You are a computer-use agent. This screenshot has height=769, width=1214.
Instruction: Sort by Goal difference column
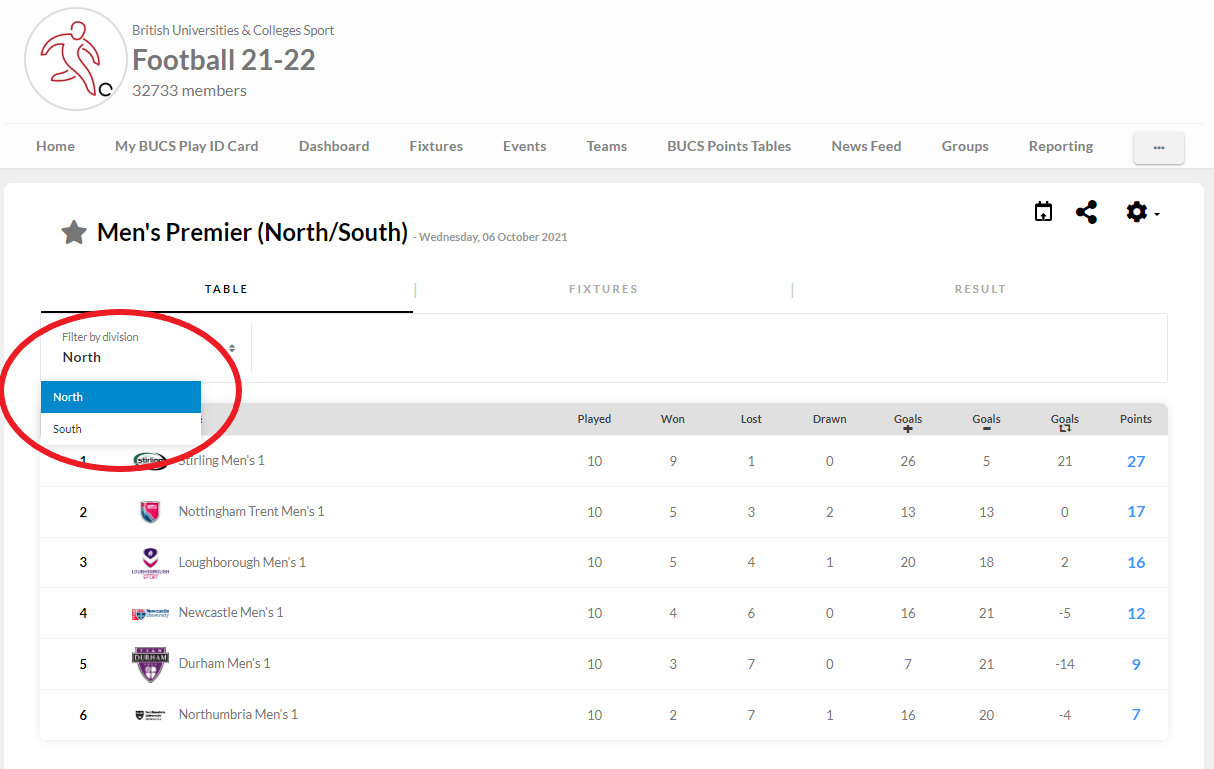(x=1065, y=423)
